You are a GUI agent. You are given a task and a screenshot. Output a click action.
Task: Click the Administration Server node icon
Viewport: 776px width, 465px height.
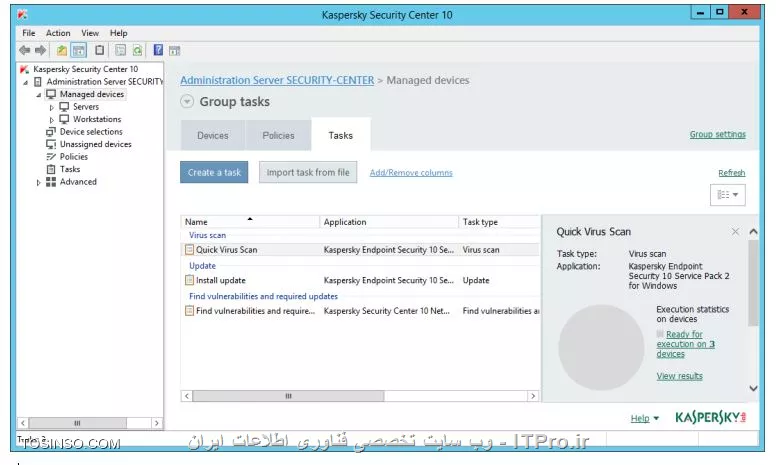pos(38,82)
